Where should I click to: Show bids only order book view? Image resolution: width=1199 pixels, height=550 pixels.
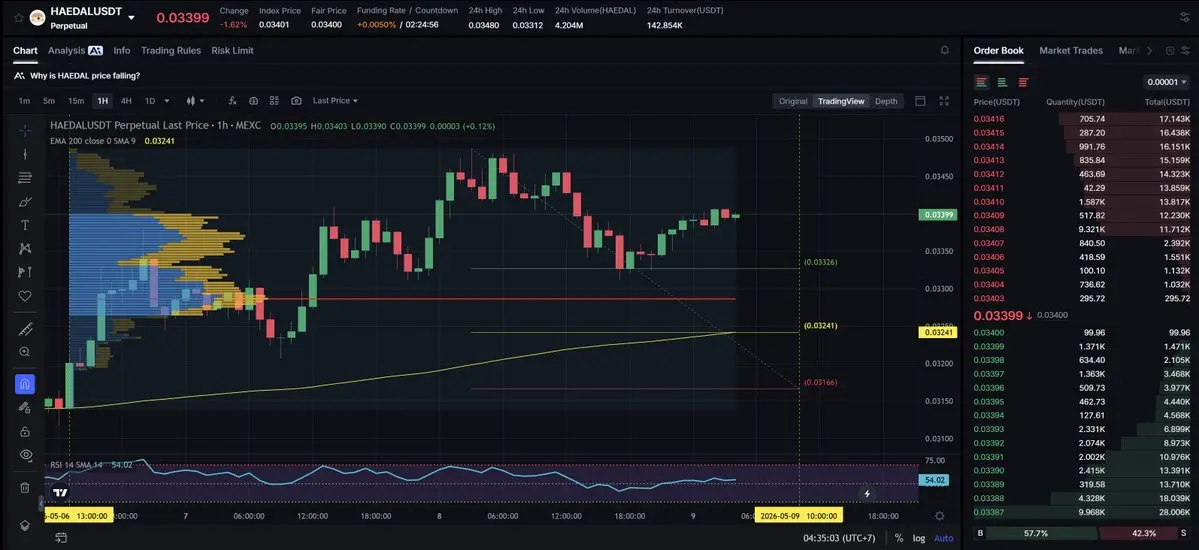pyautogui.click(x=1002, y=82)
